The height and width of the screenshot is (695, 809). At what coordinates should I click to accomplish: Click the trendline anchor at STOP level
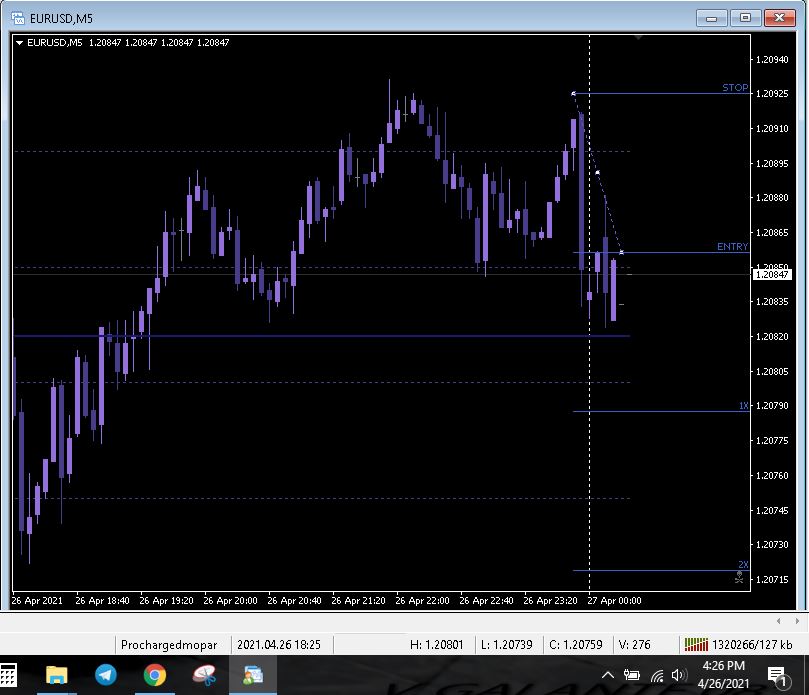point(573,93)
